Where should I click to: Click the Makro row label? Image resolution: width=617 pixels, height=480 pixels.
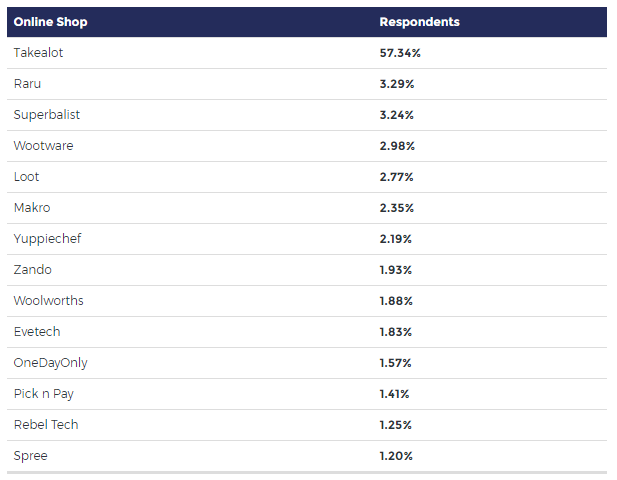coord(32,208)
